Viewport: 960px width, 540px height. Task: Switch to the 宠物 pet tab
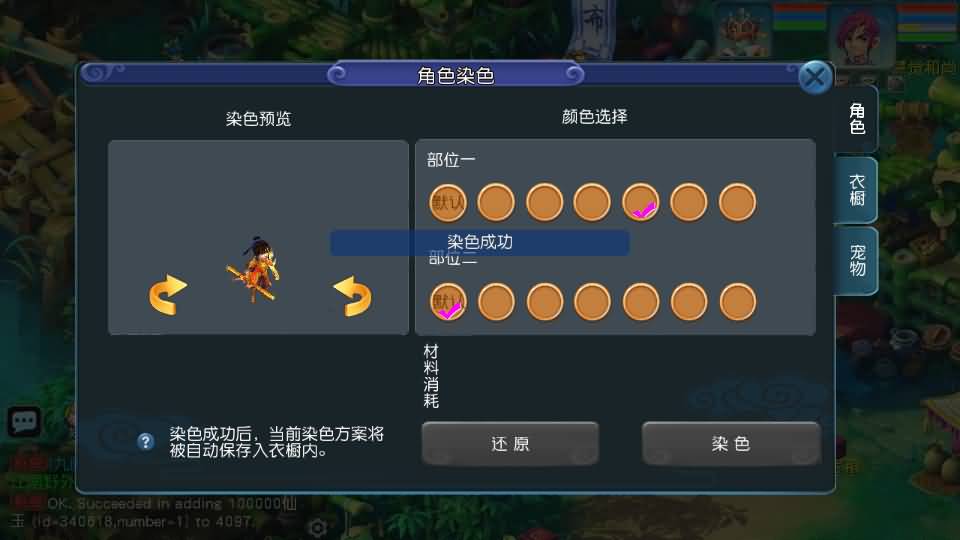(x=857, y=260)
